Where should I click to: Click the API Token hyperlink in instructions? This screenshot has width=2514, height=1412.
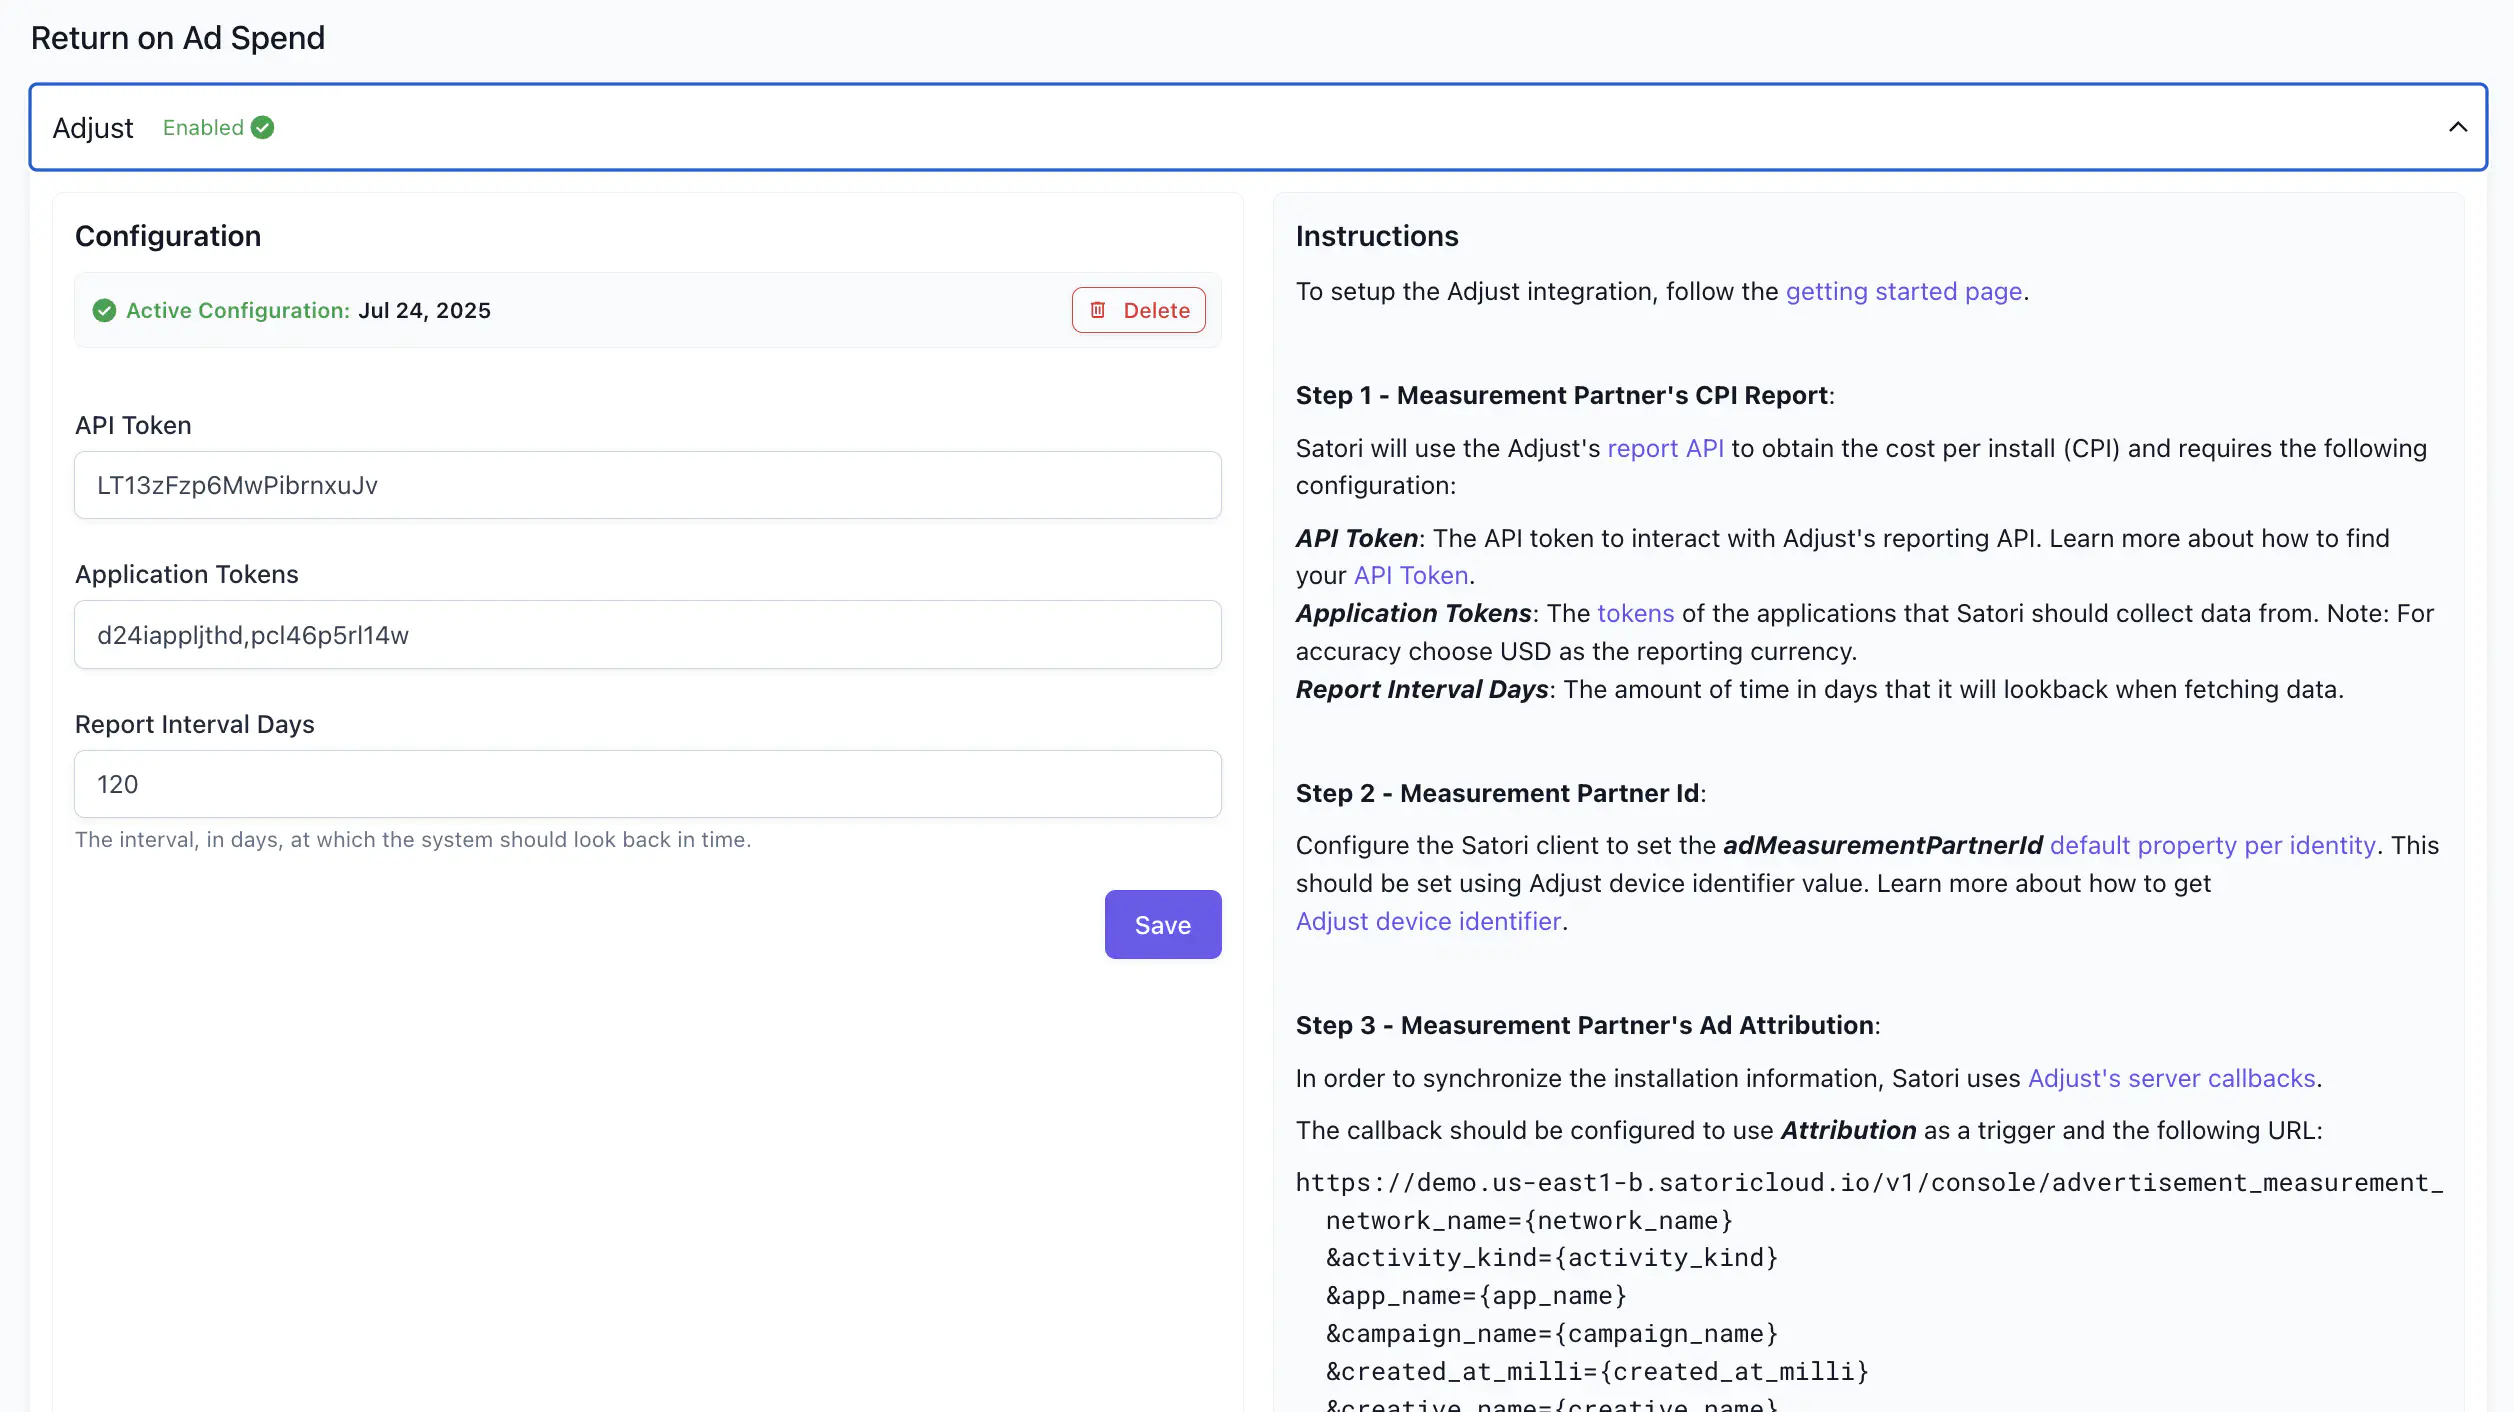click(1410, 575)
